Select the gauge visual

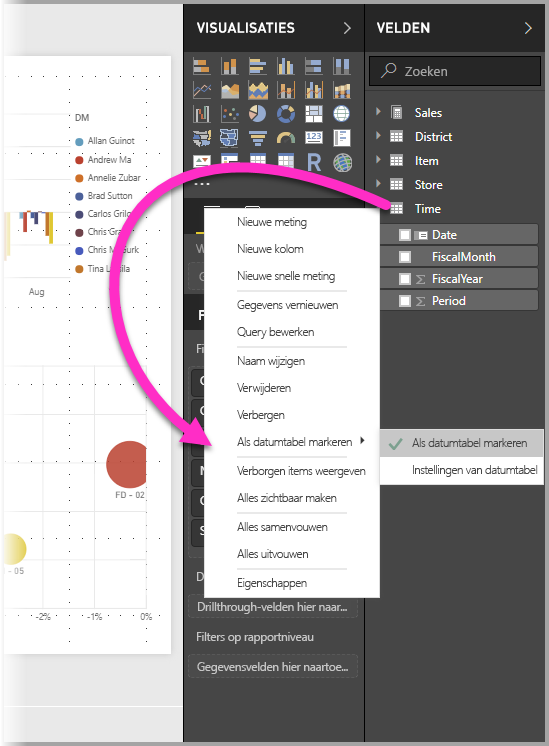click(x=285, y=138)
